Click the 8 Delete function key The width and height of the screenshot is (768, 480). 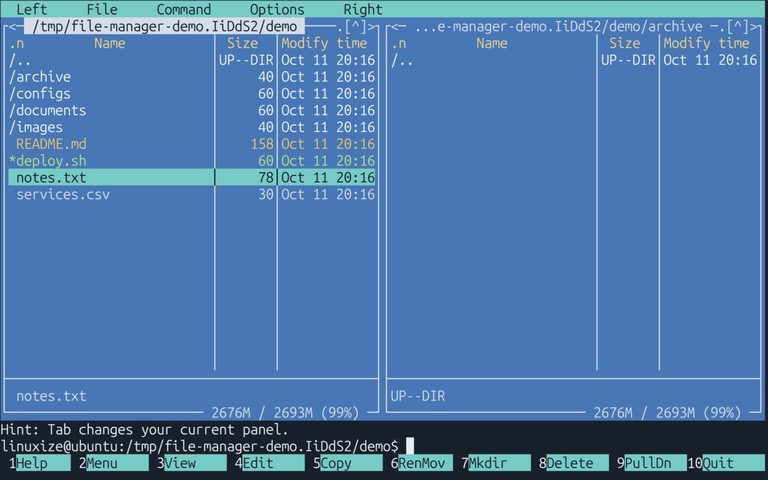(x=574, y=463)
